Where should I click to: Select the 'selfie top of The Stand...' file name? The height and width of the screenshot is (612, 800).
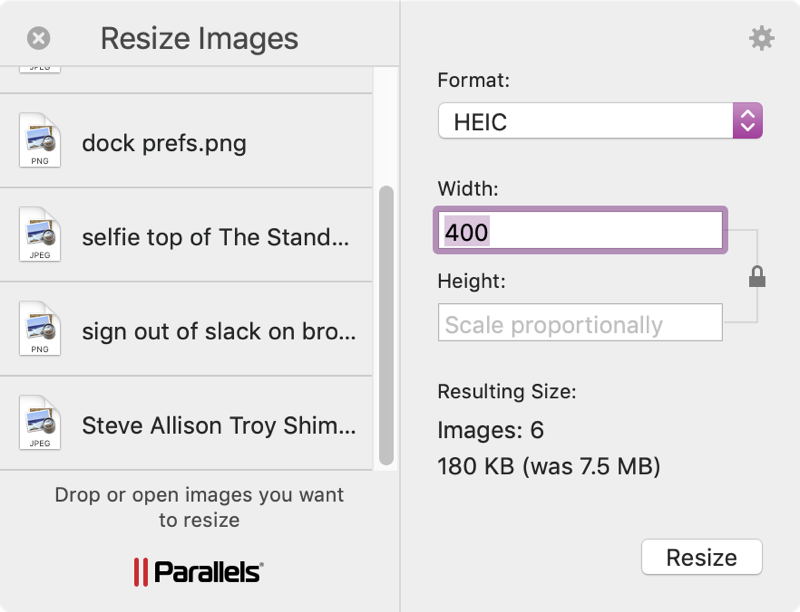(x=218, y=237)
